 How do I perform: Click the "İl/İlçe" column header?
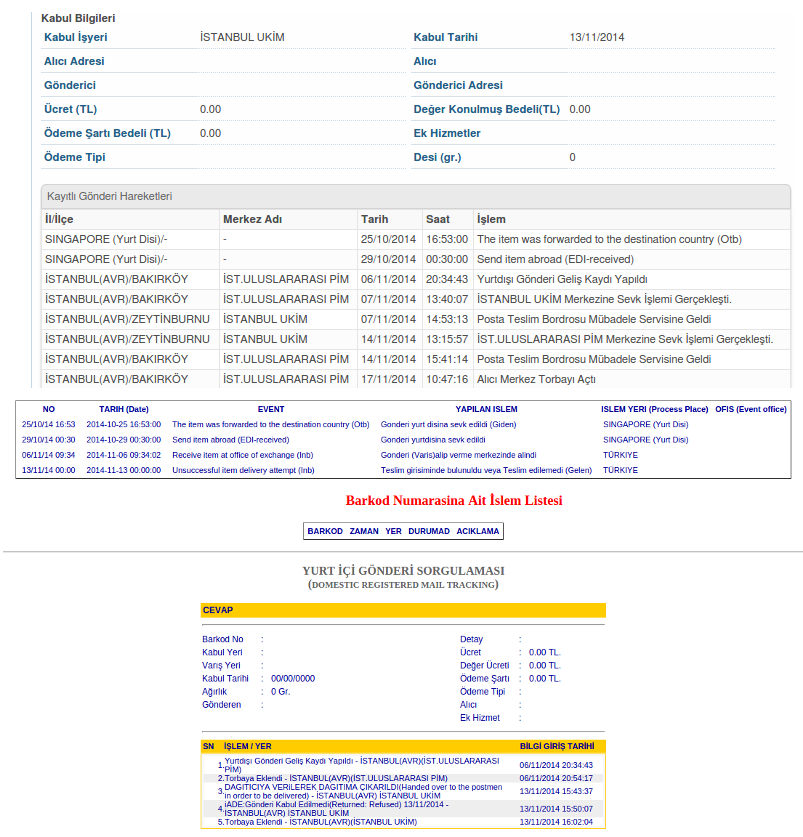click(59, 219)
